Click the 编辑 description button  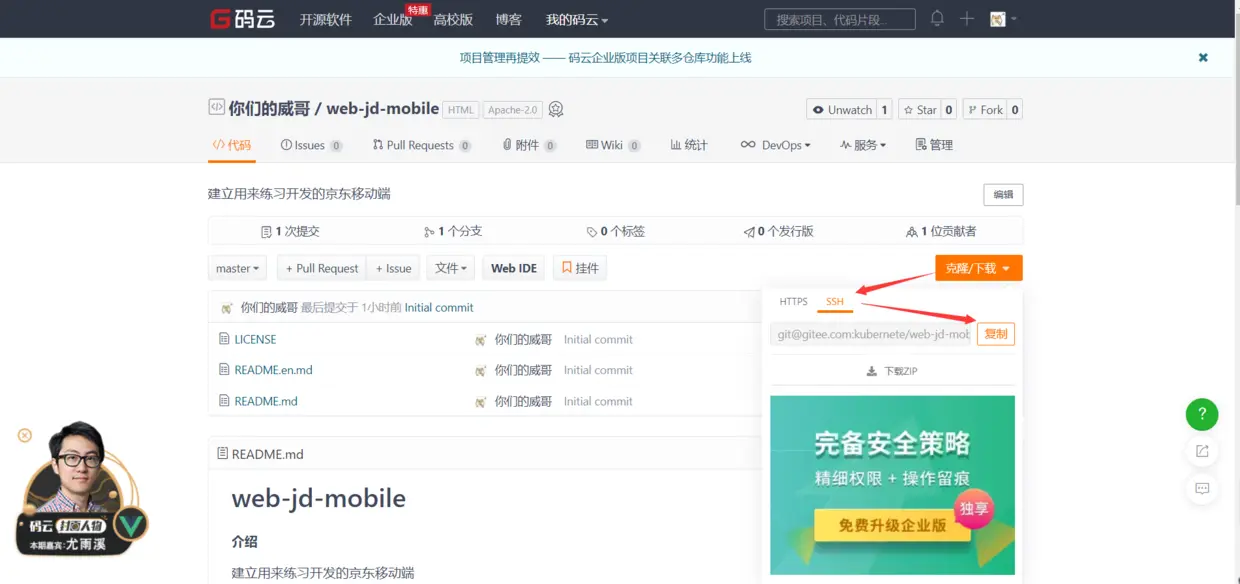[x=1003, y=195]
